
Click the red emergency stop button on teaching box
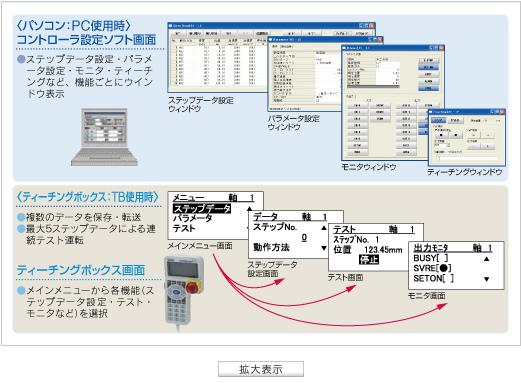pos(193,287)
